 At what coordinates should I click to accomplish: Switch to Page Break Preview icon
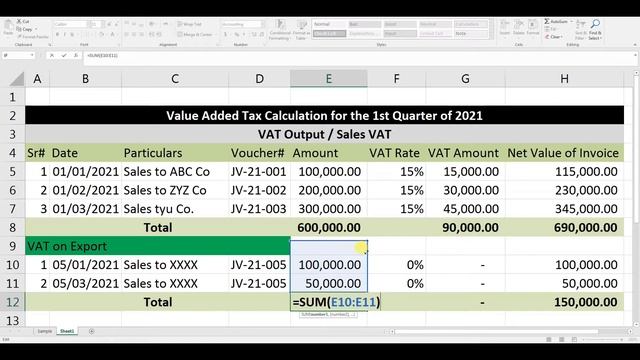(x=574, y=339)
